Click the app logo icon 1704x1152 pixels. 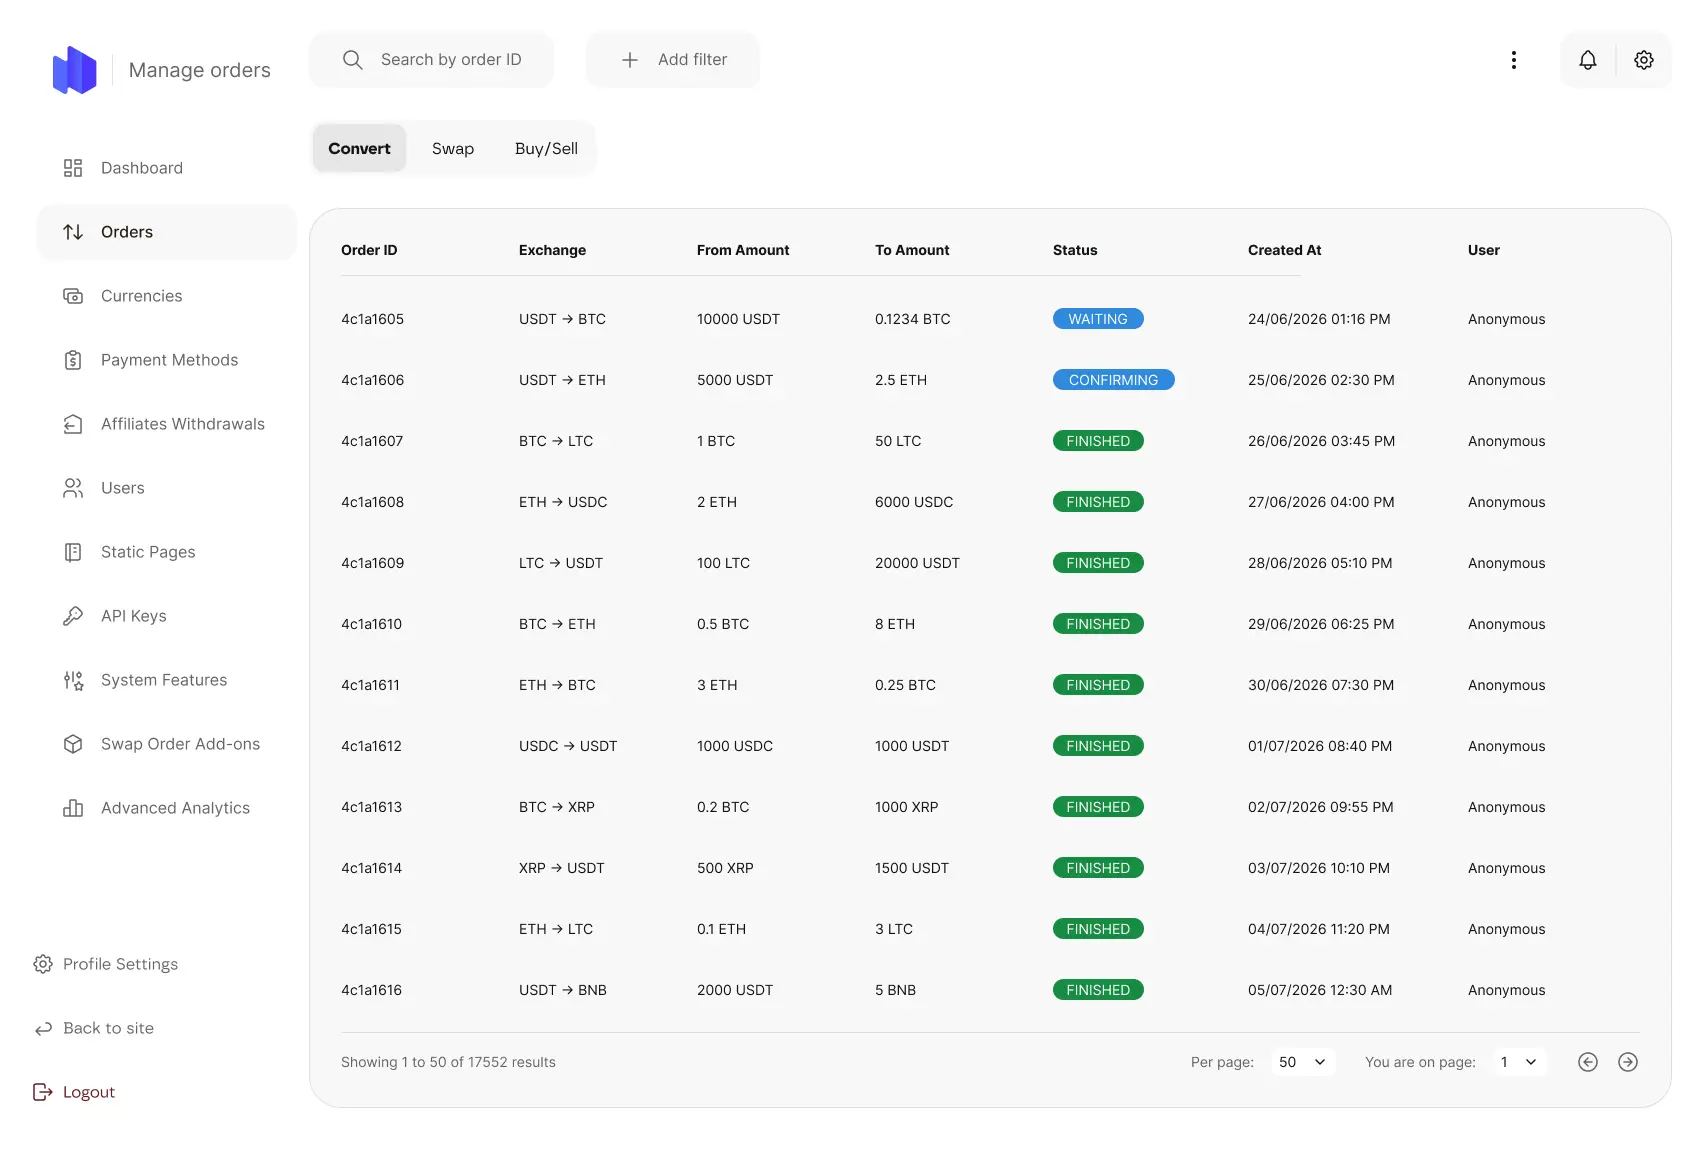(75, 70)
